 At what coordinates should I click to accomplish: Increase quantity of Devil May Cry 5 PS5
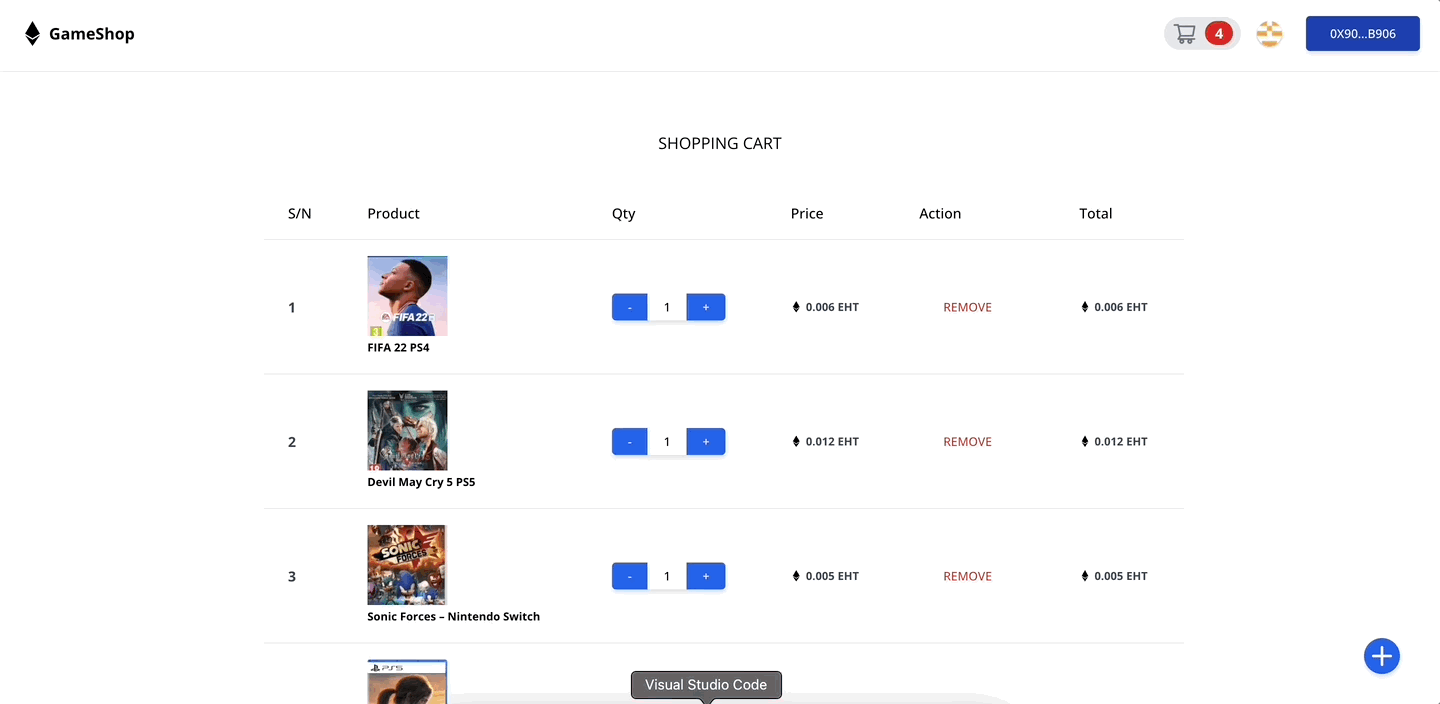[706, 441]
